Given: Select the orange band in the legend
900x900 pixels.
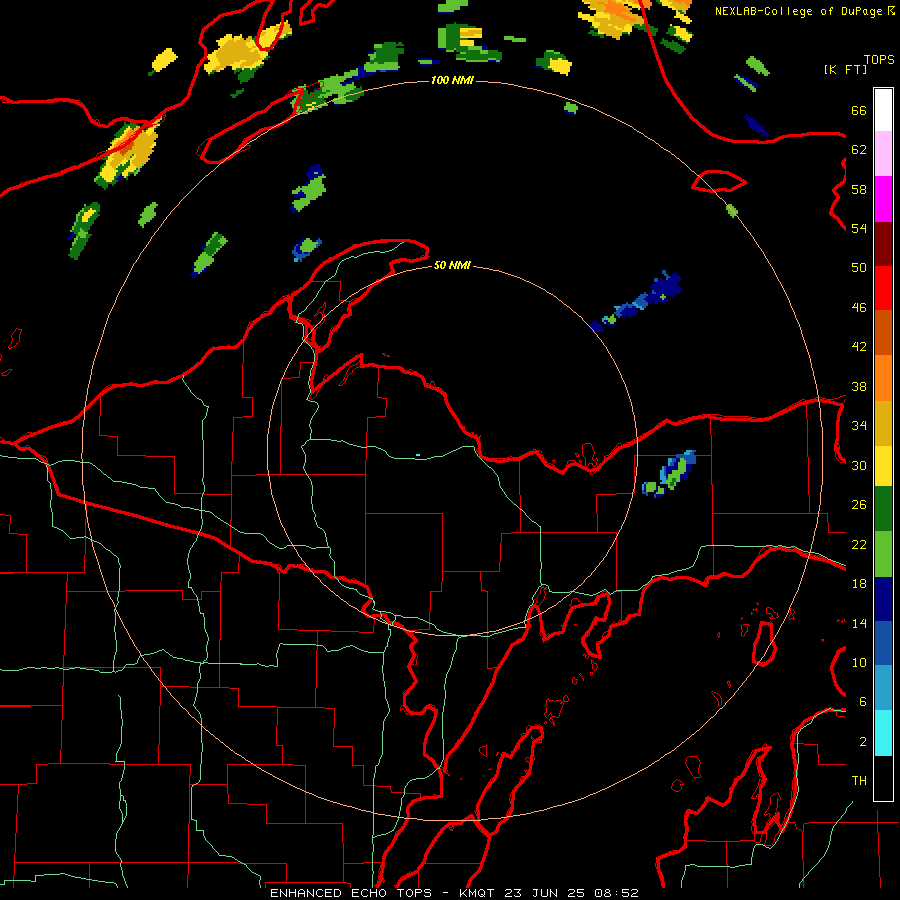Looking at the screenshot, I should pos(883,378).
